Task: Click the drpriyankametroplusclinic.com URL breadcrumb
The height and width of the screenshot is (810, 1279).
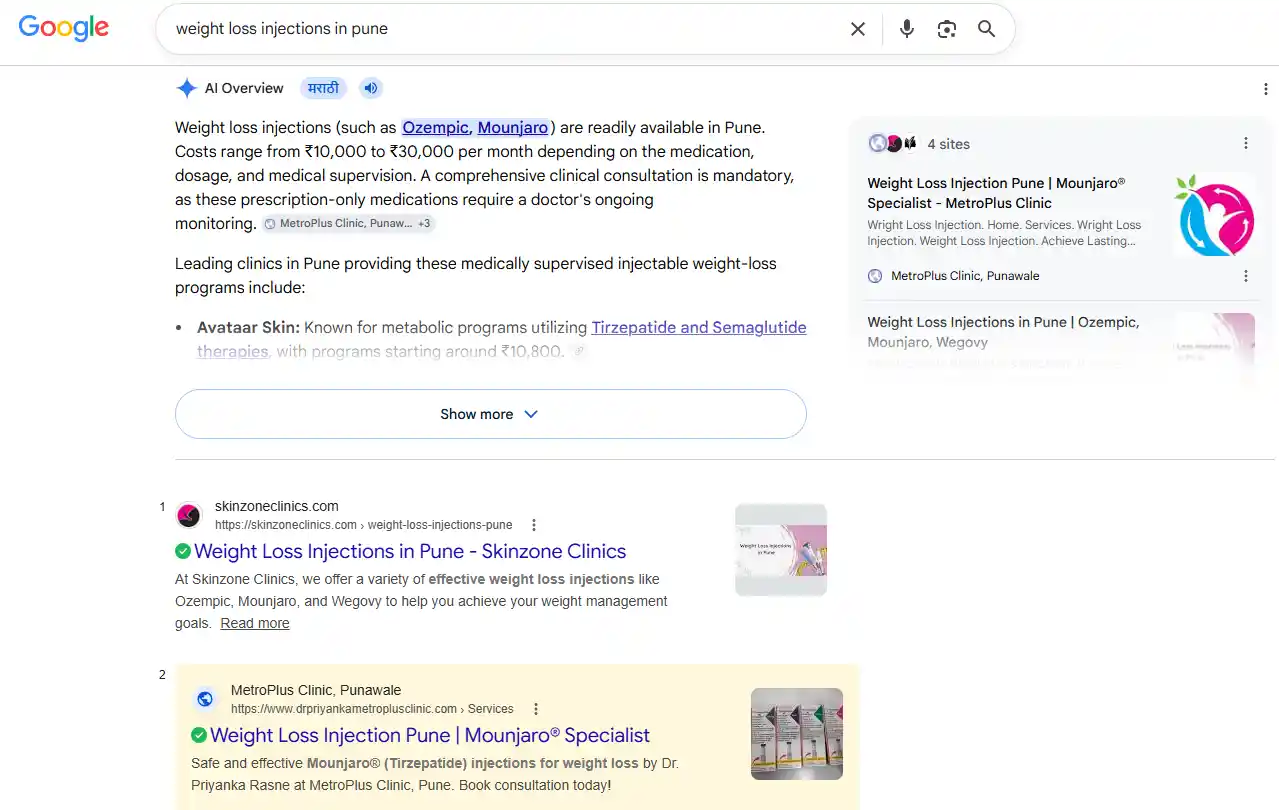Action: [372, 709]
